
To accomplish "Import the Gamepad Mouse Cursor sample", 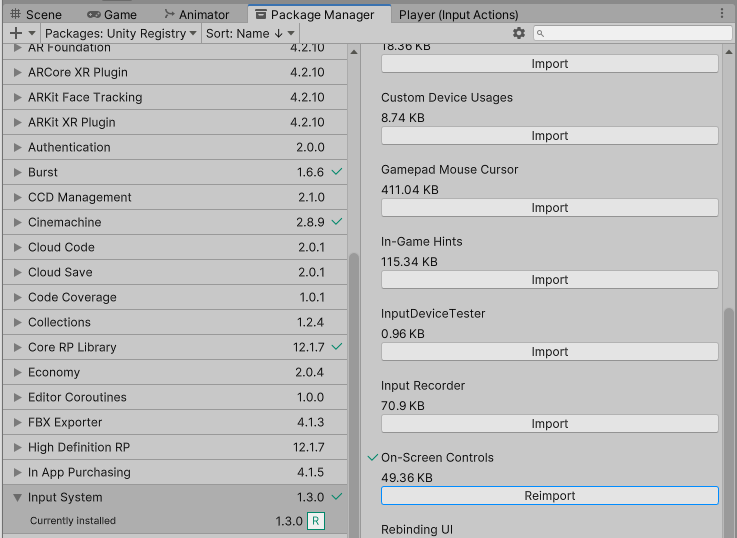I will (x=549, y=208).
